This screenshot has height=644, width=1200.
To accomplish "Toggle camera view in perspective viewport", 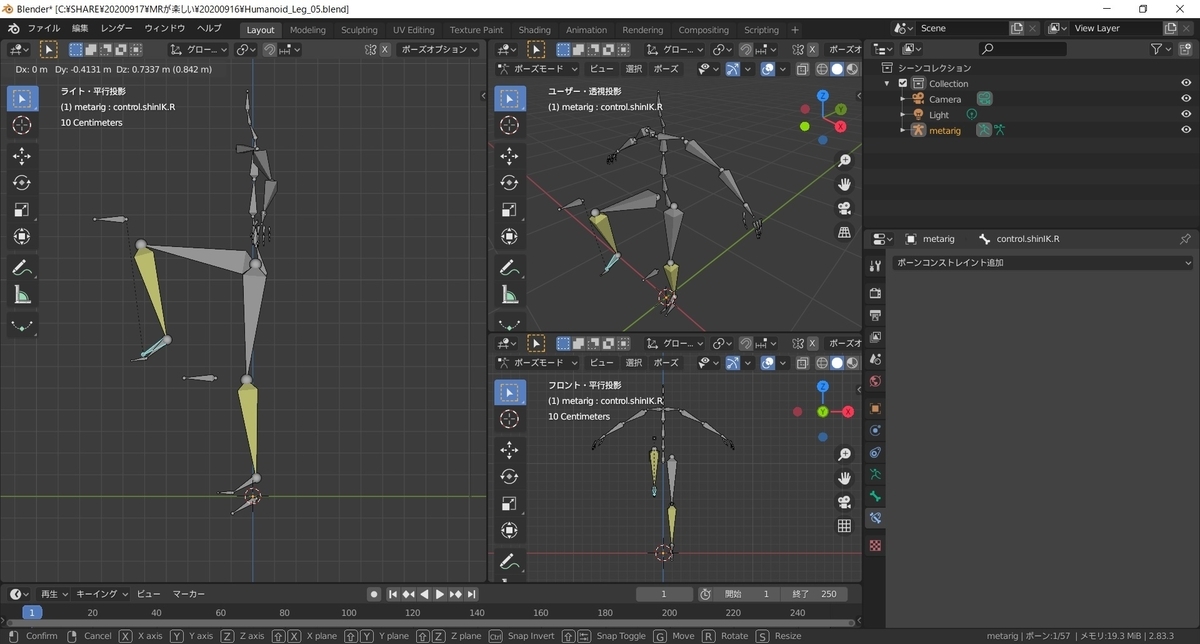I will pyautogui.click(x=844, y=208).
